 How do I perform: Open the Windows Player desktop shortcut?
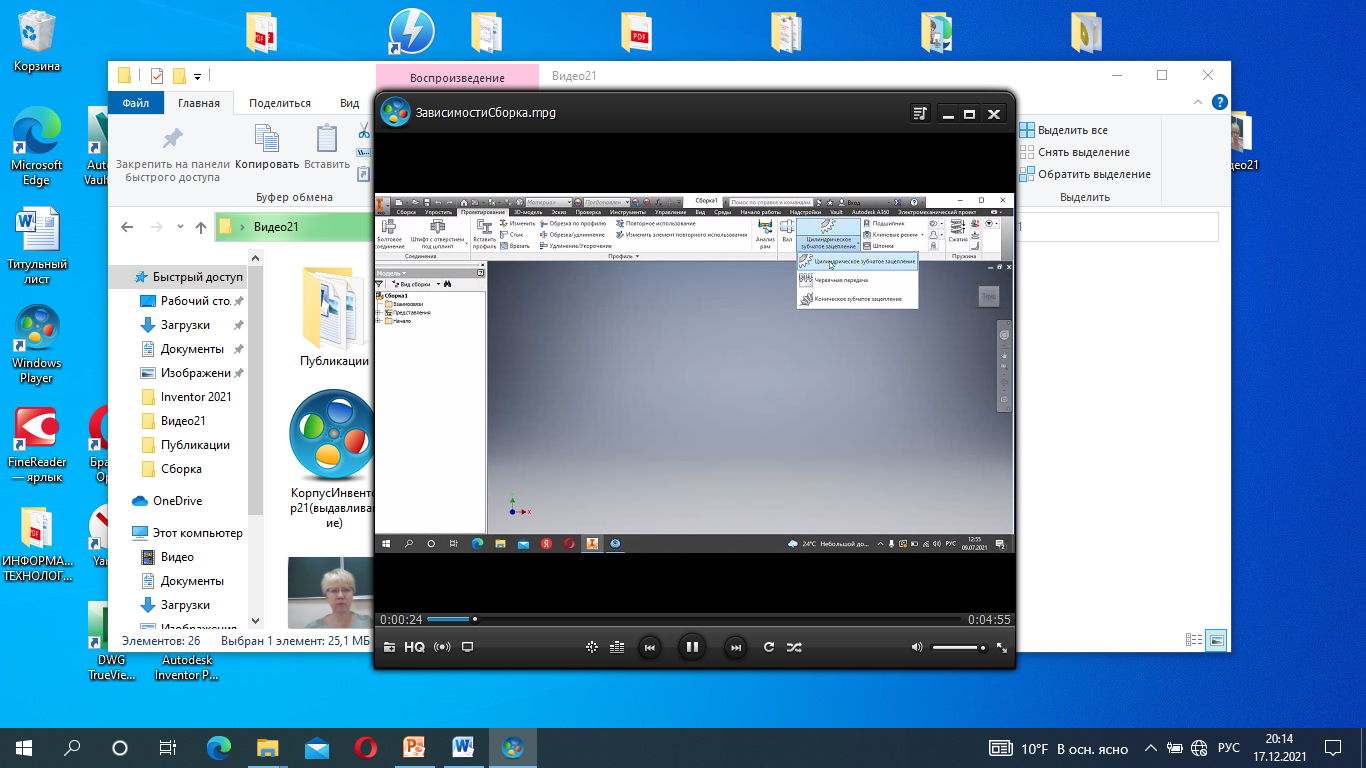coord(37,345)
